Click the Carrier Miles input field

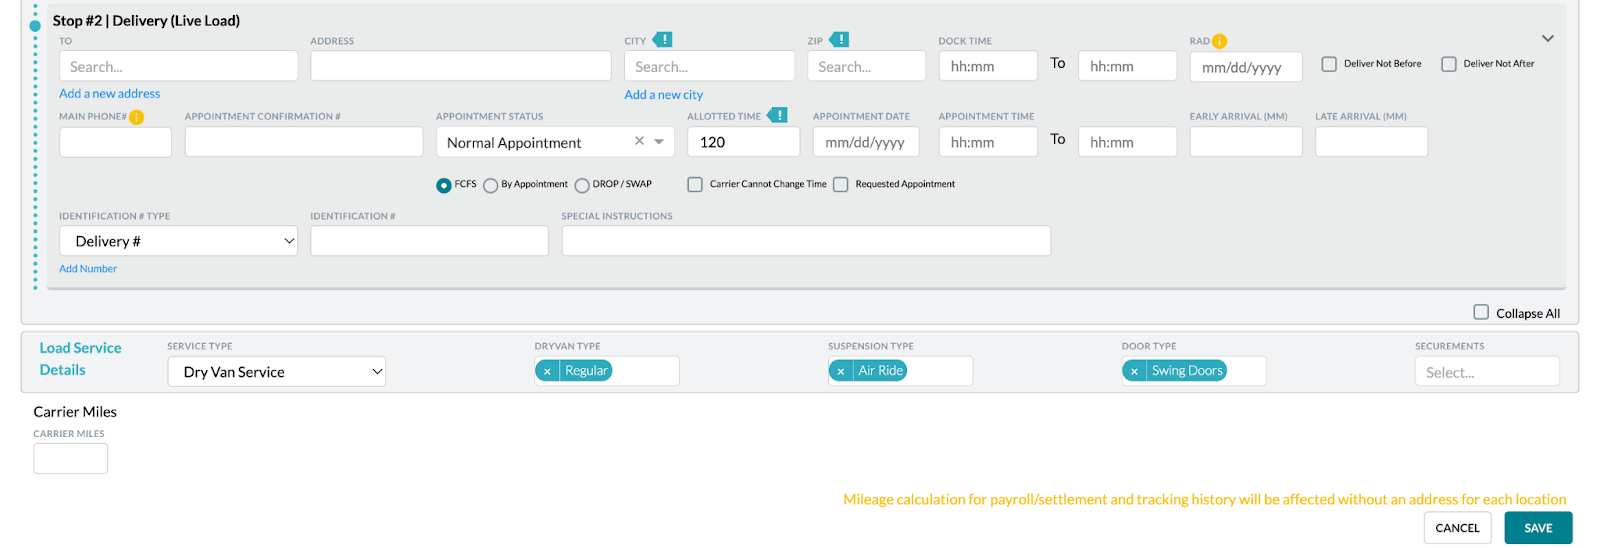[71, 458]
